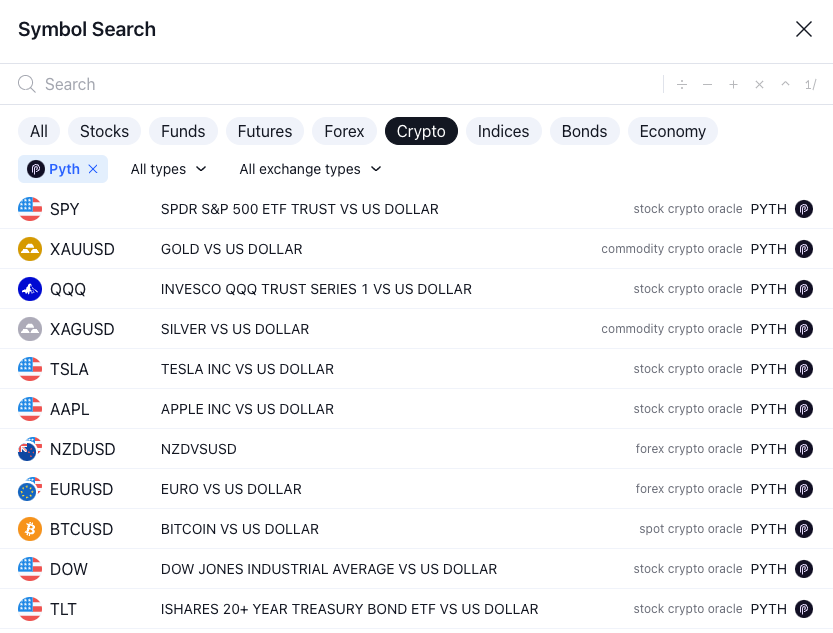Click "GOLD VS US DOLLAR" description
The image size is (833, 633).
[x=232, y=249]
